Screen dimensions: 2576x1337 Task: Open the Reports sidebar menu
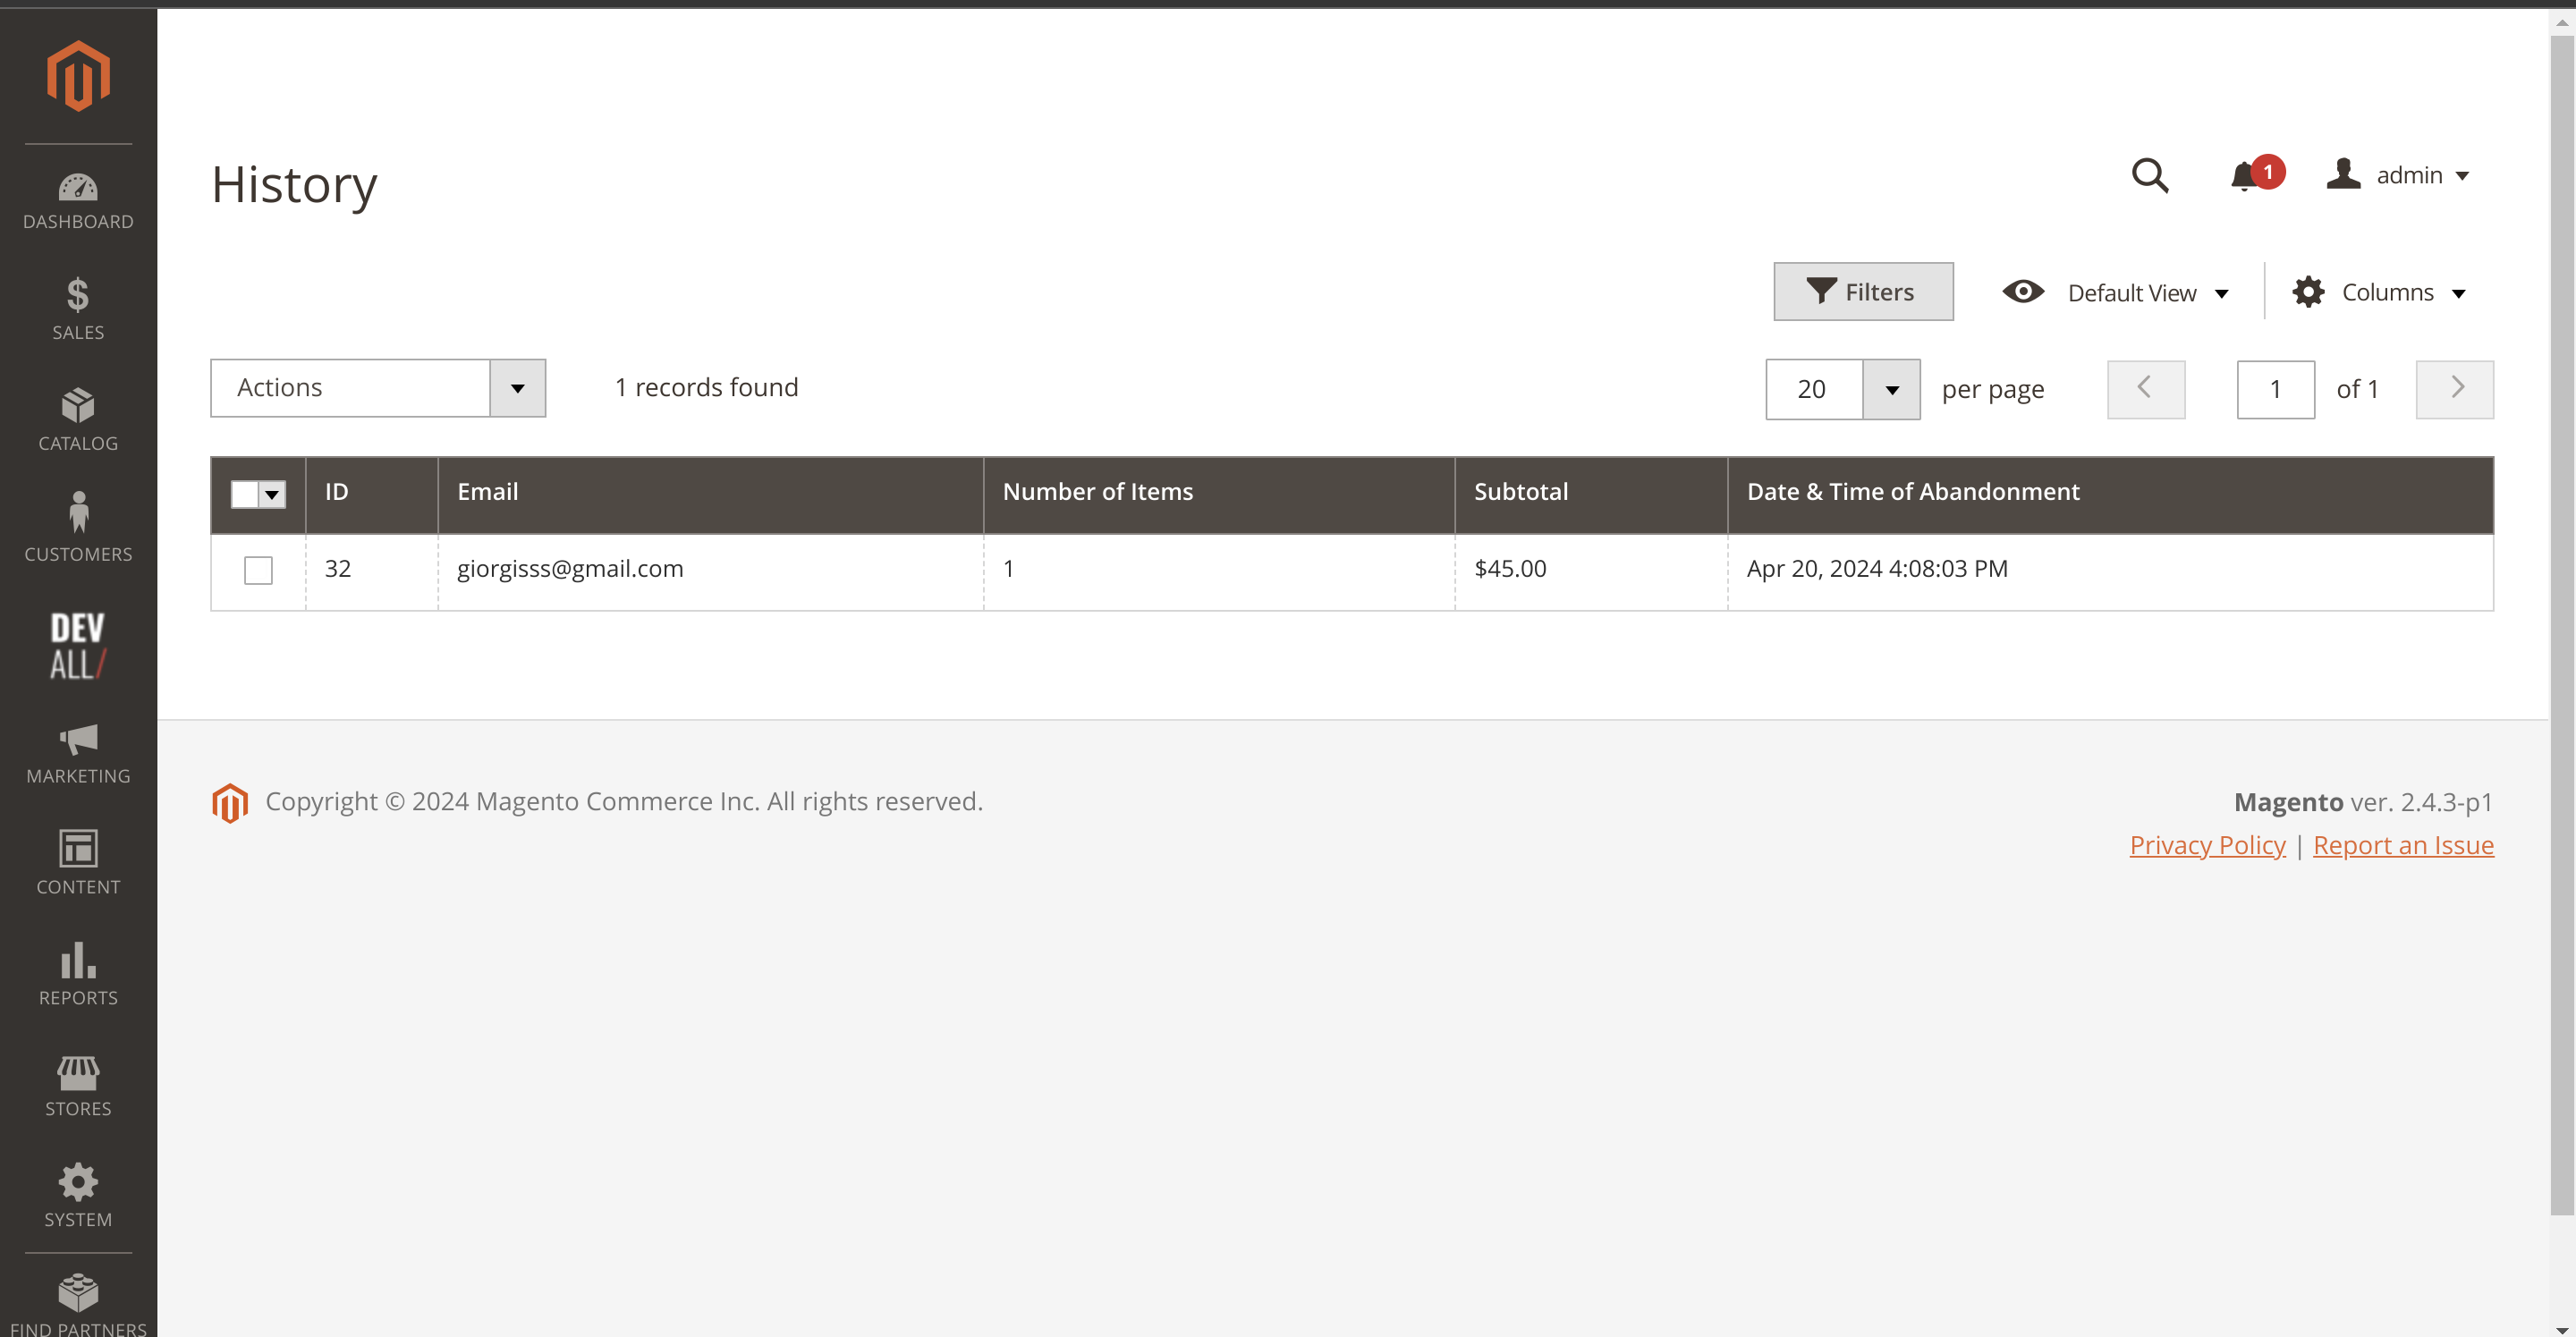pyautogui.click(x=78, y=974)
